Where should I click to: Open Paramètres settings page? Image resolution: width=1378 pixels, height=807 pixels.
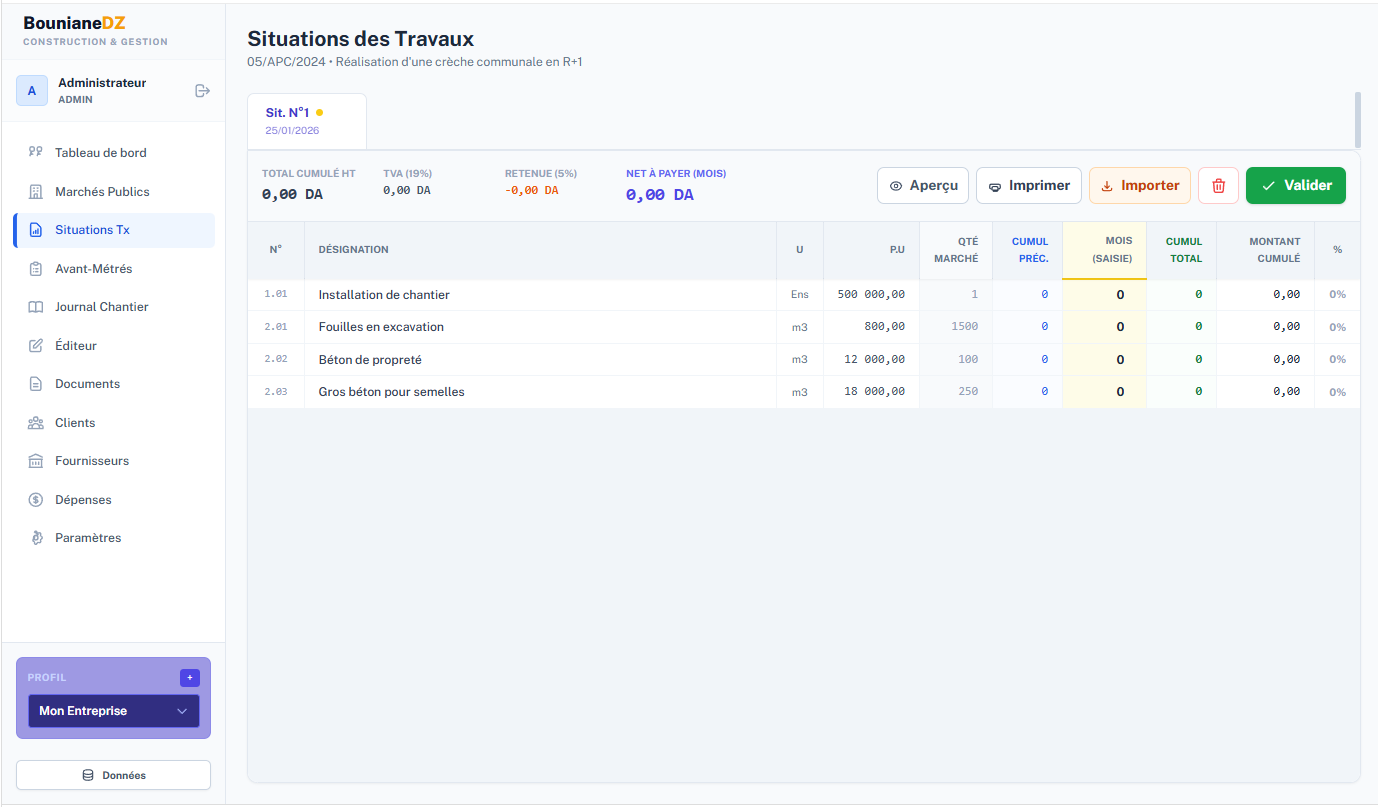[88, 538]
